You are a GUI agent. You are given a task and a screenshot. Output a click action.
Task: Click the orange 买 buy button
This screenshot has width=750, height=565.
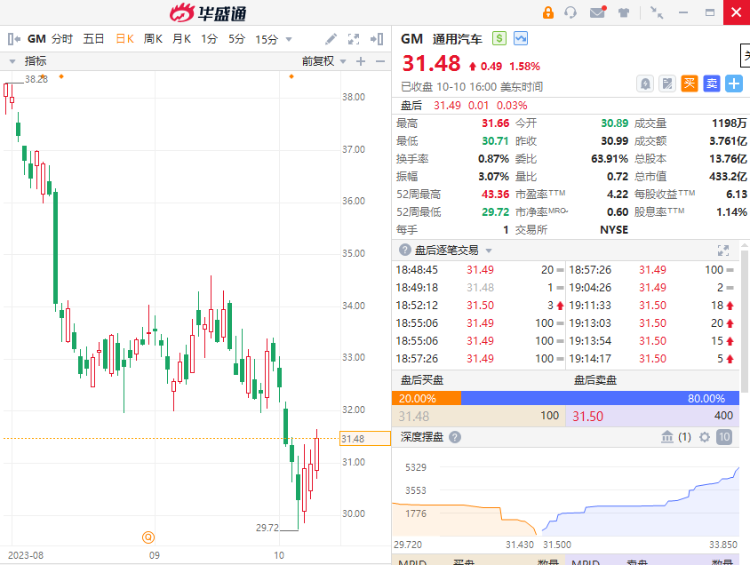click(689, 84)
